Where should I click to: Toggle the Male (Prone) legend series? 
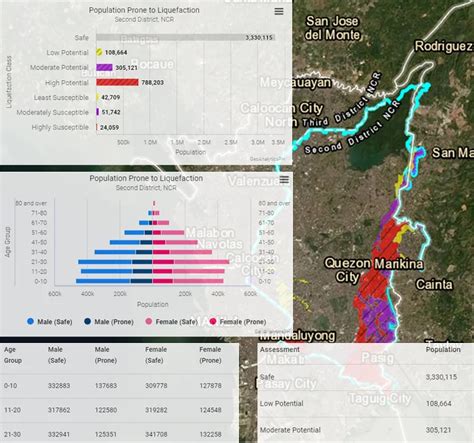click(x=110, y=322)
